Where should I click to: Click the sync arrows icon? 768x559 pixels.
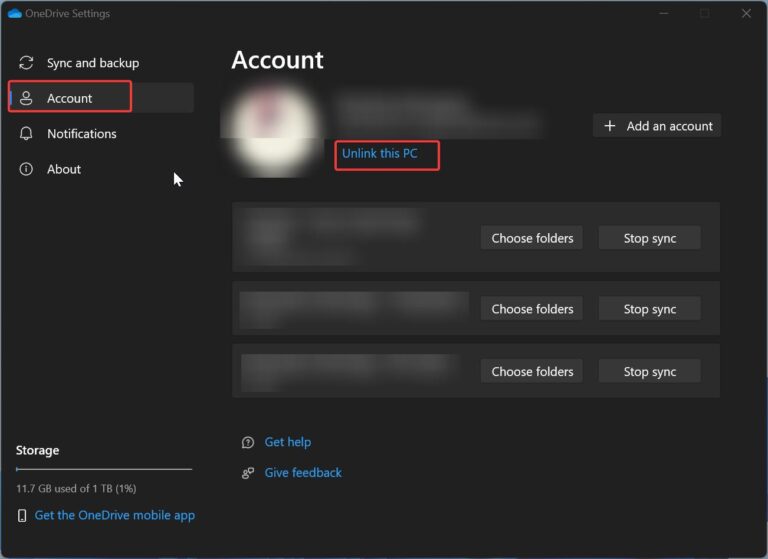tap(26, 63)
